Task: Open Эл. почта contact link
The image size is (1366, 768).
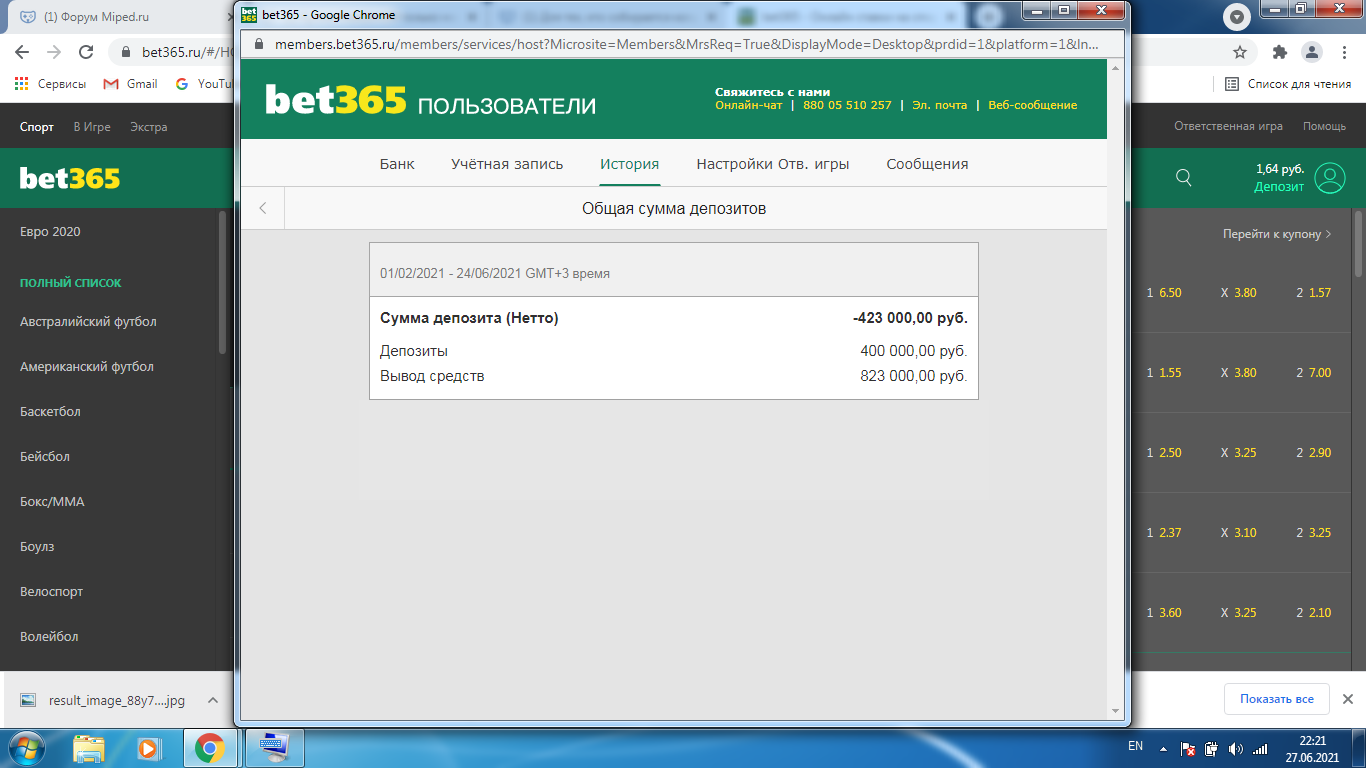Action: click(x=940, y=105)
